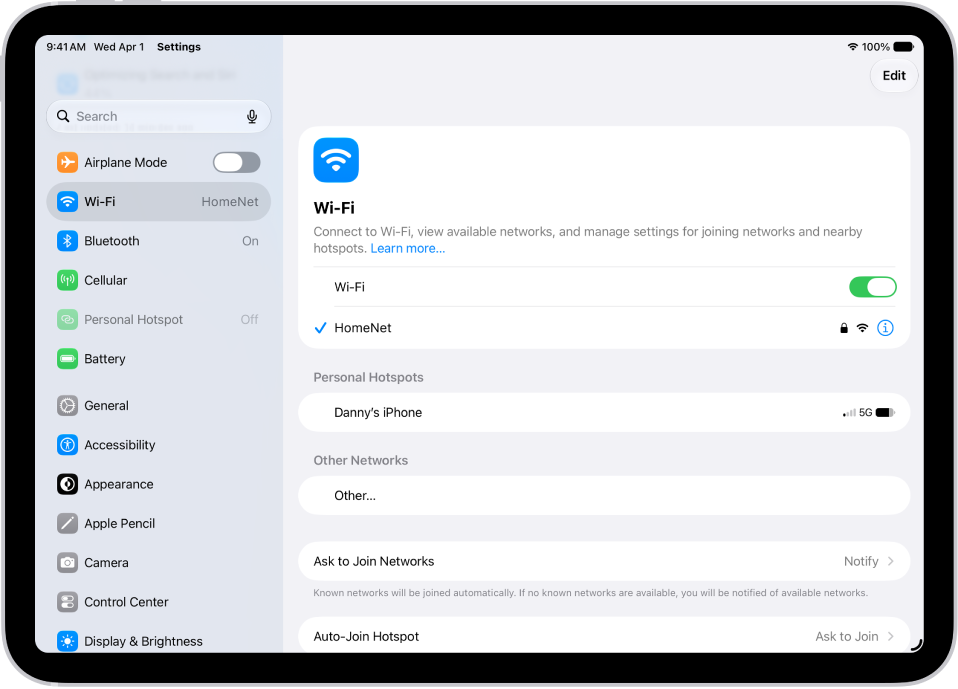Tap the status bar battery icon

pos(904,47)
